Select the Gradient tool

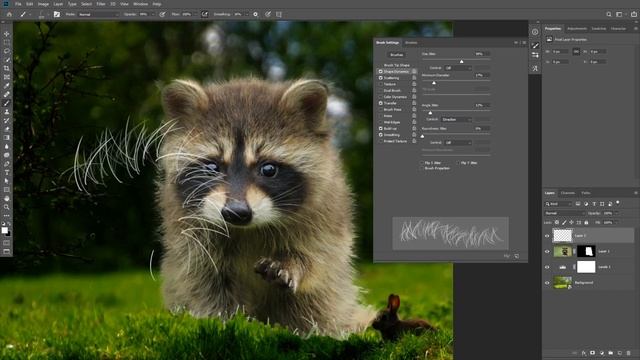(7, 138)
